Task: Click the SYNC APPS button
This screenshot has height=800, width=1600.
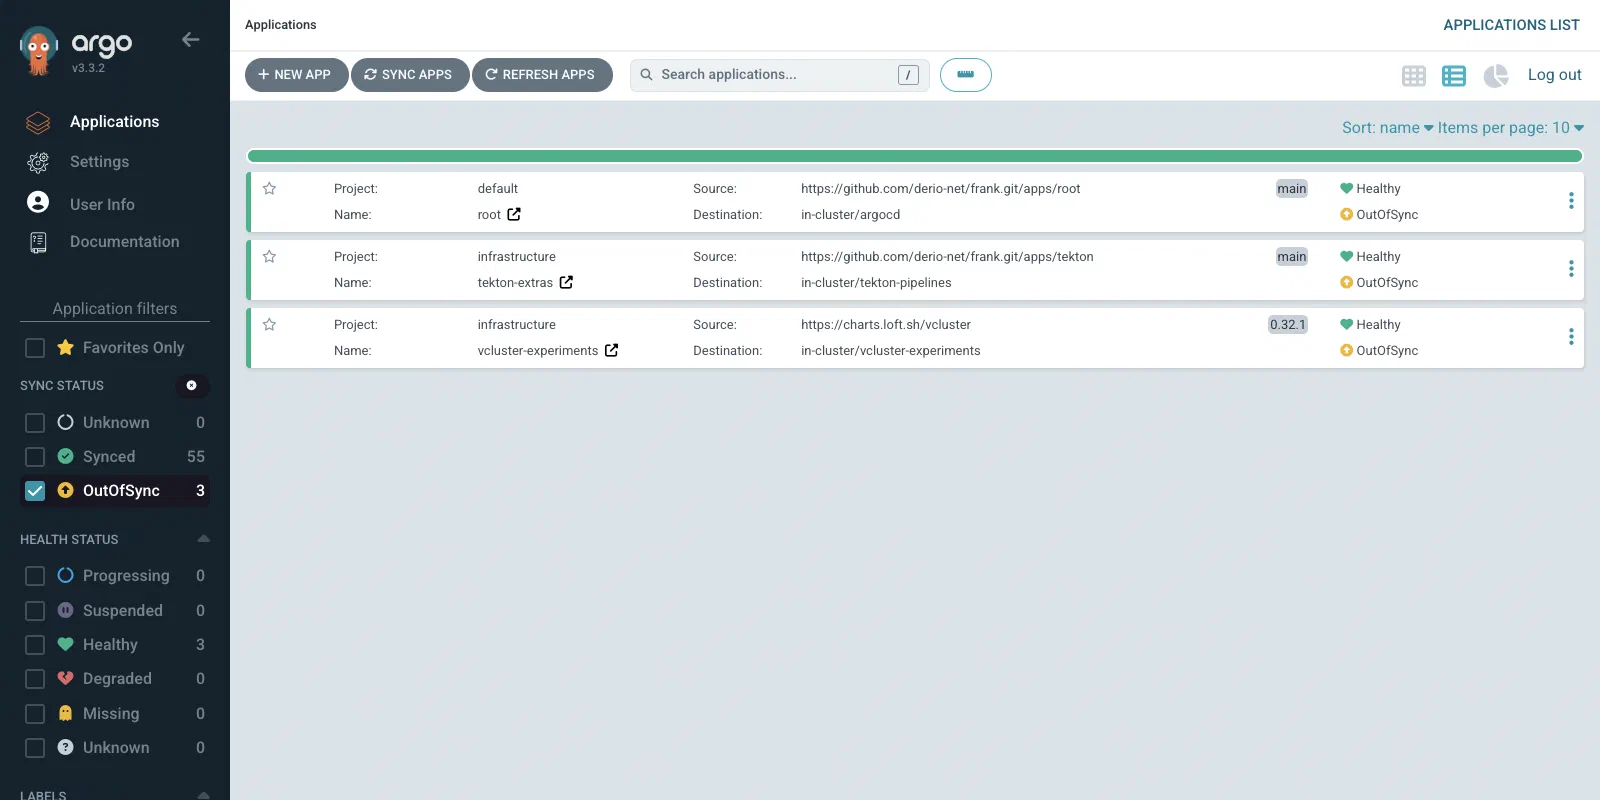Action: 410,75
